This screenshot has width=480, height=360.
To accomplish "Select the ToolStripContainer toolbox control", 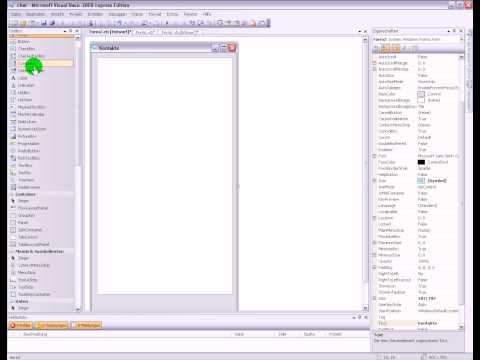I will [x=41, y=294].
